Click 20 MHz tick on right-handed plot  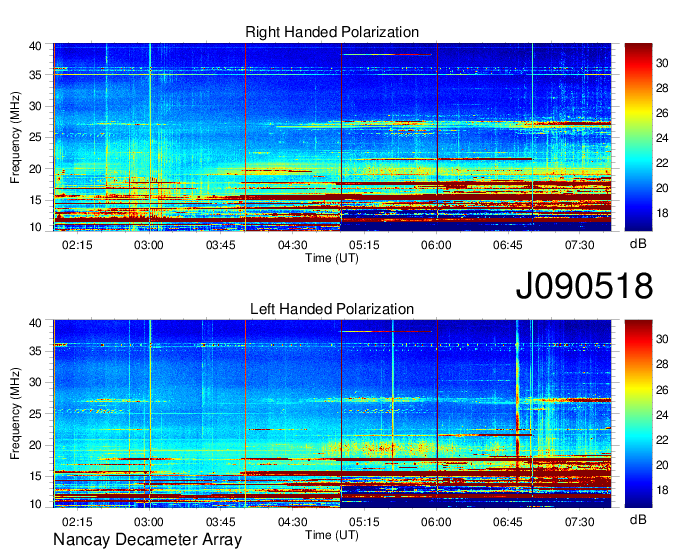point(35,169)
